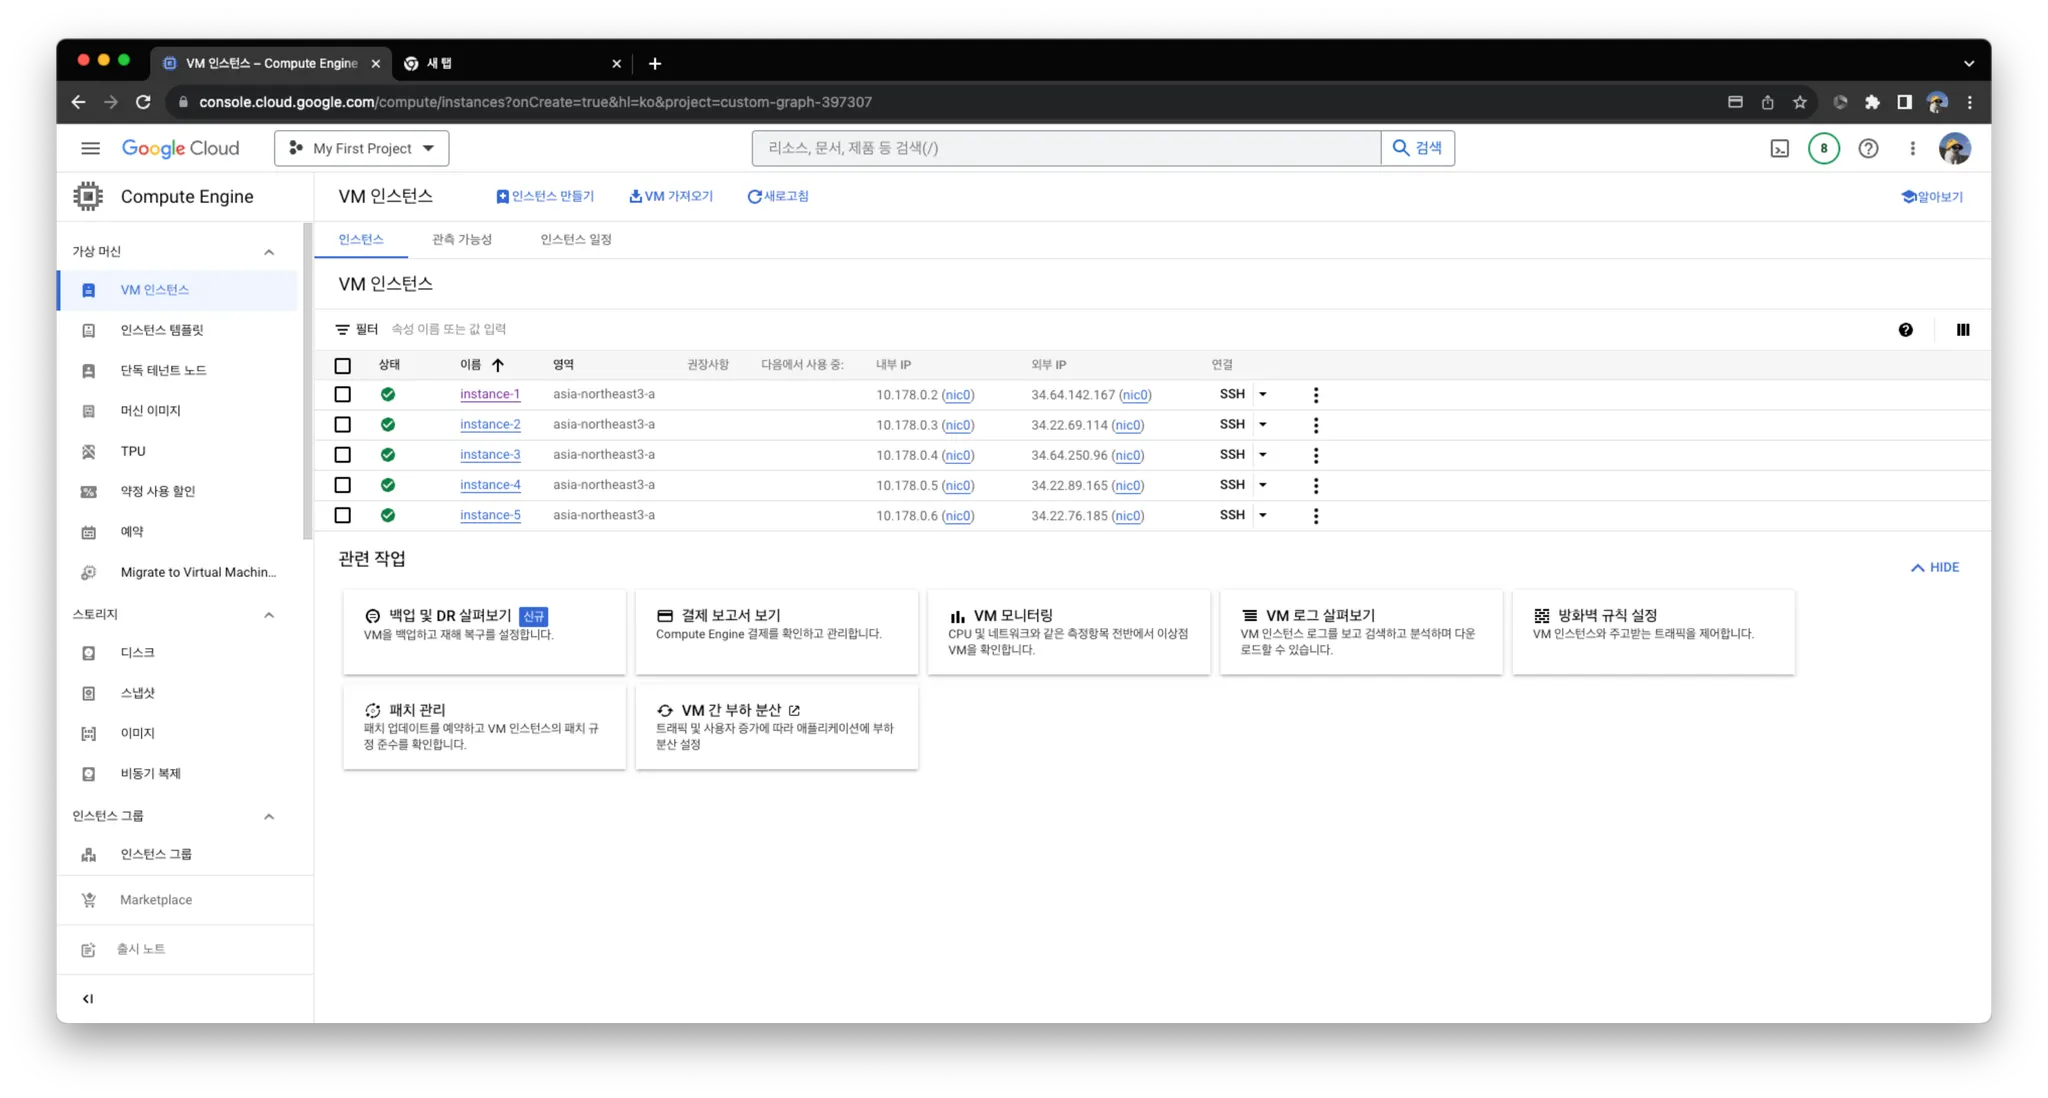Collapse the left sidebar panel arrow
The width and height of the screenshot is (2048, 1098).
88,998
